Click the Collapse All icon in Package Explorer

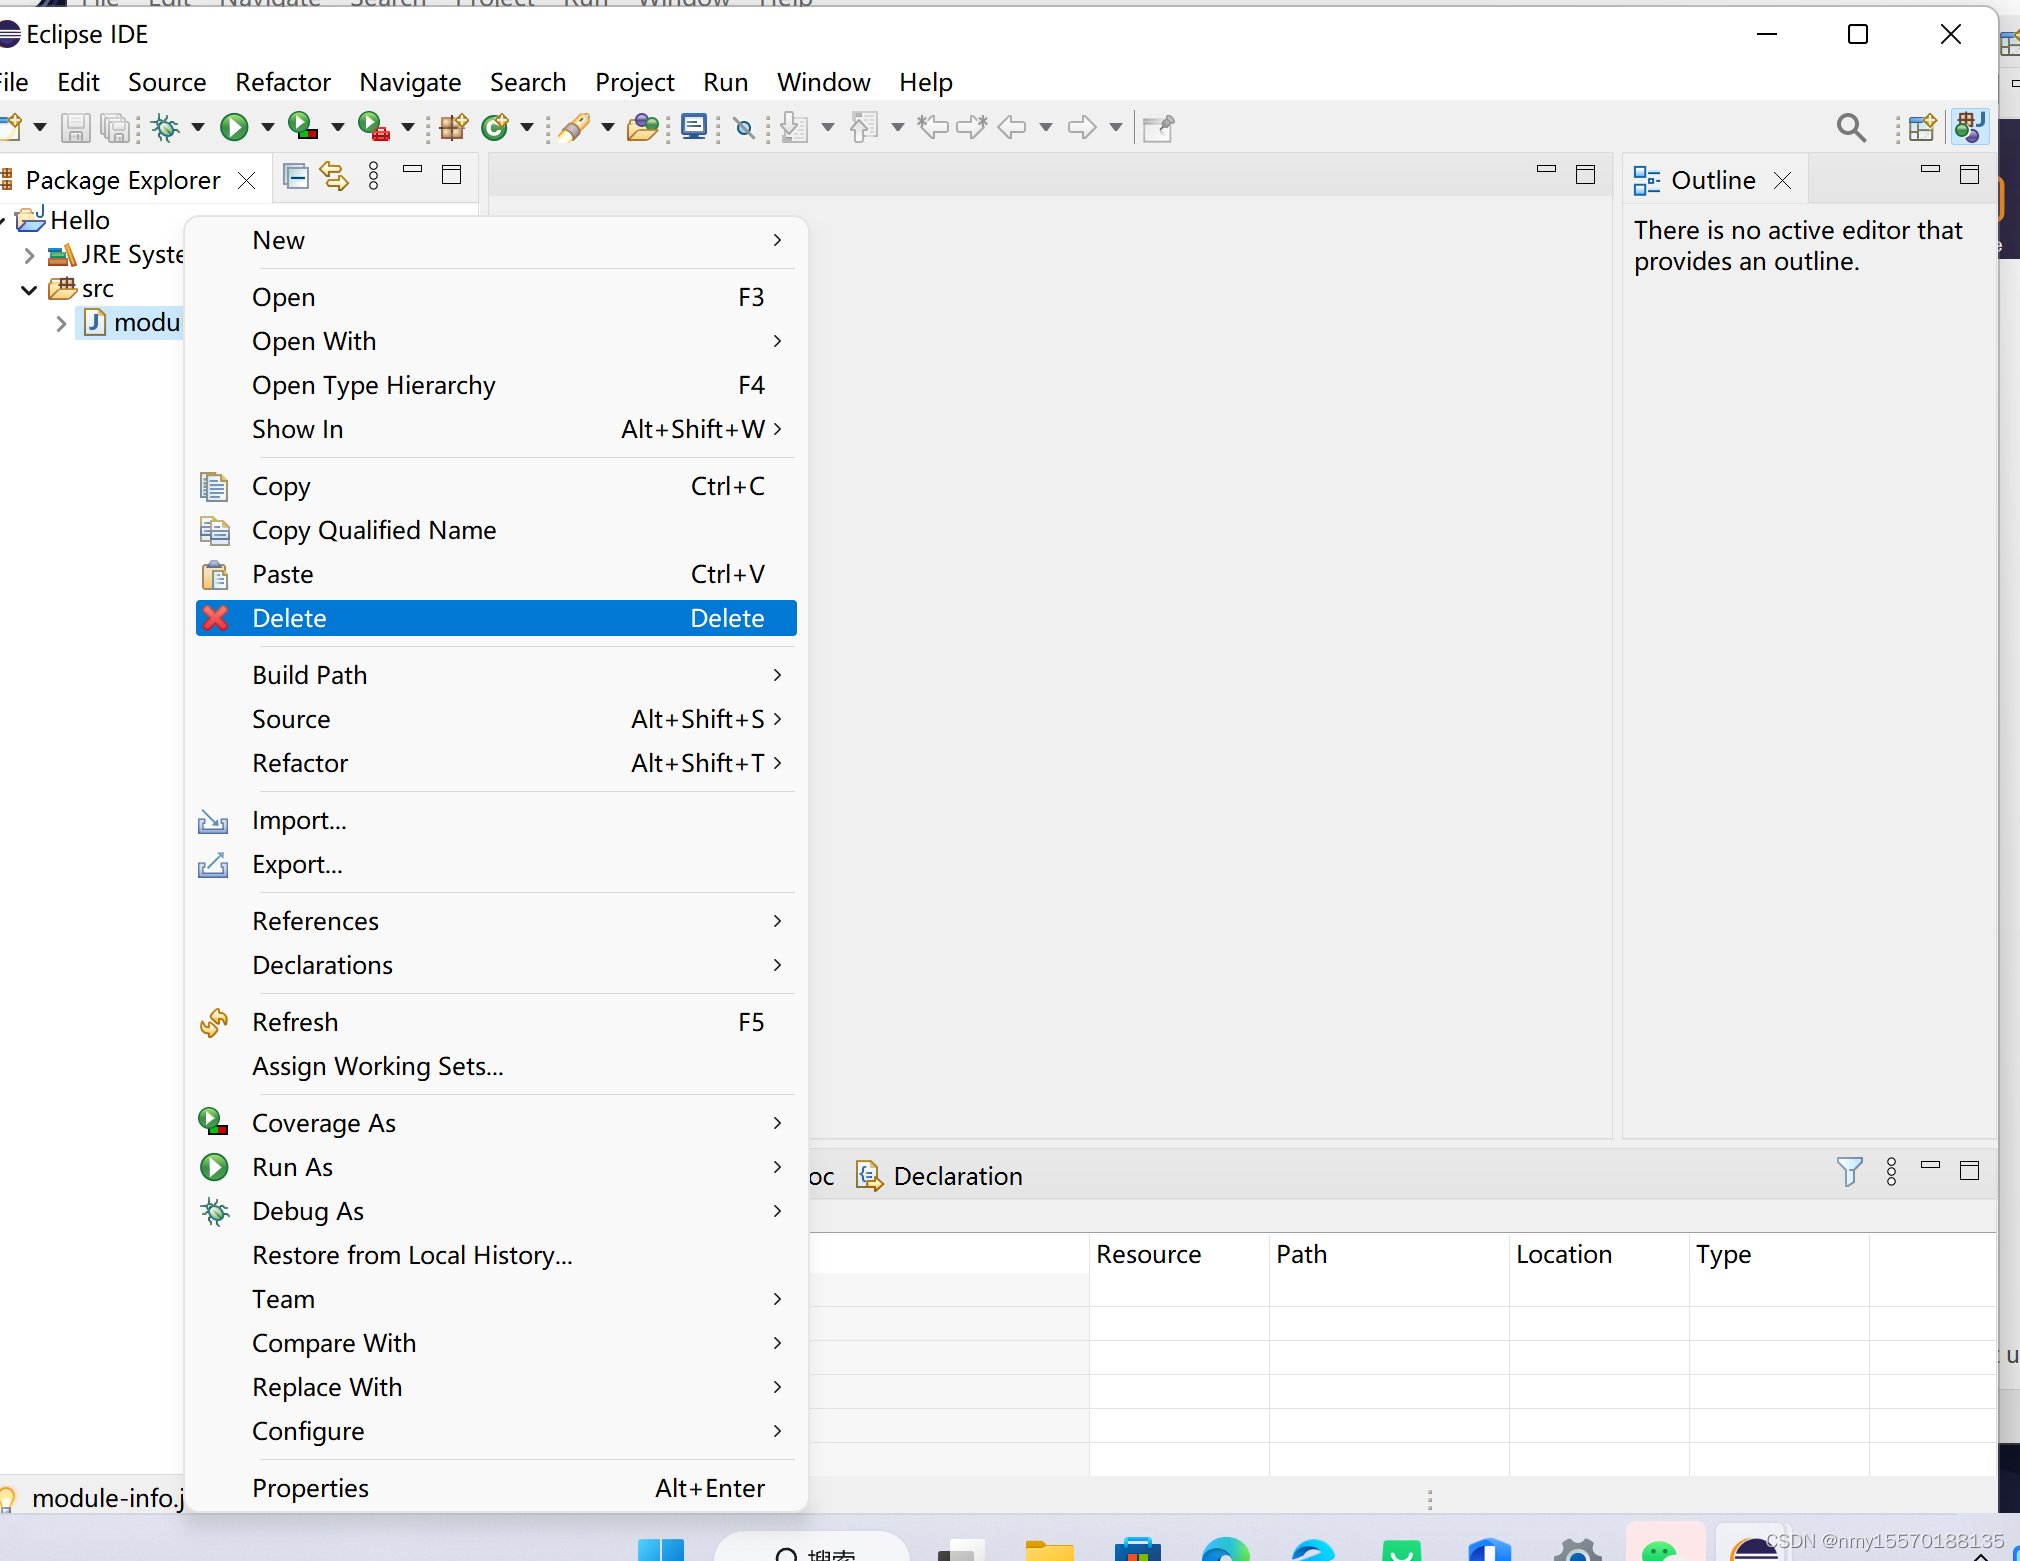click(x=296, y=176)
